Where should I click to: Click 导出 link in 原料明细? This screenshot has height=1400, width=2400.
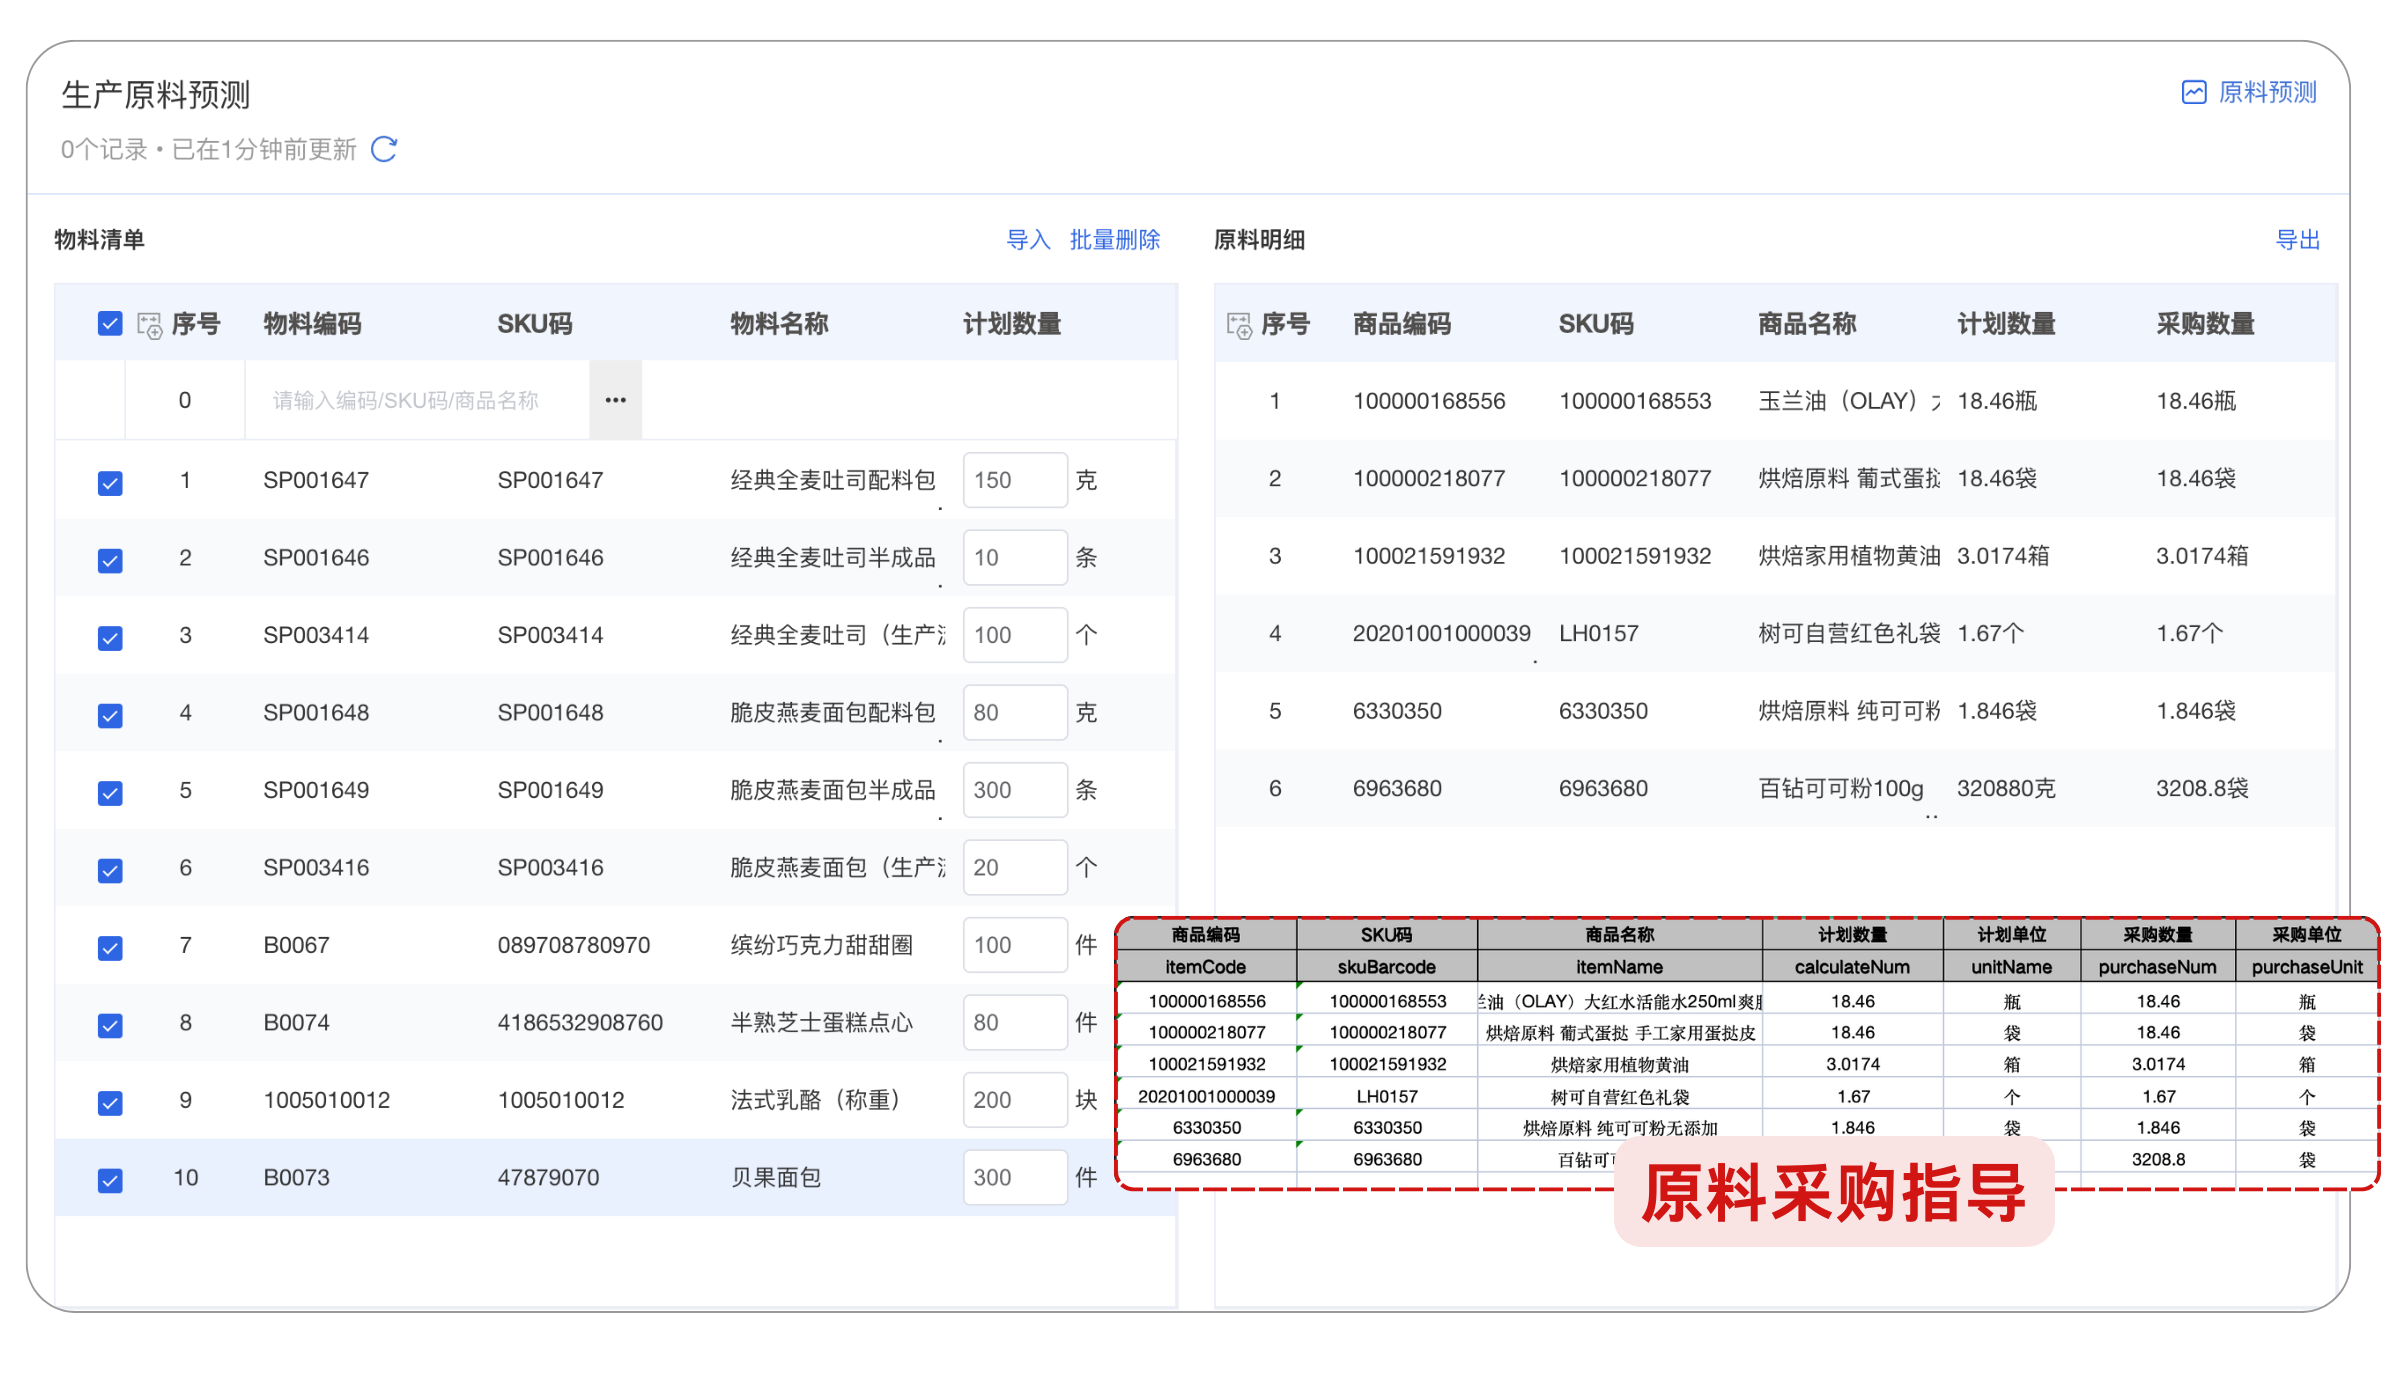coord(2296,240)
